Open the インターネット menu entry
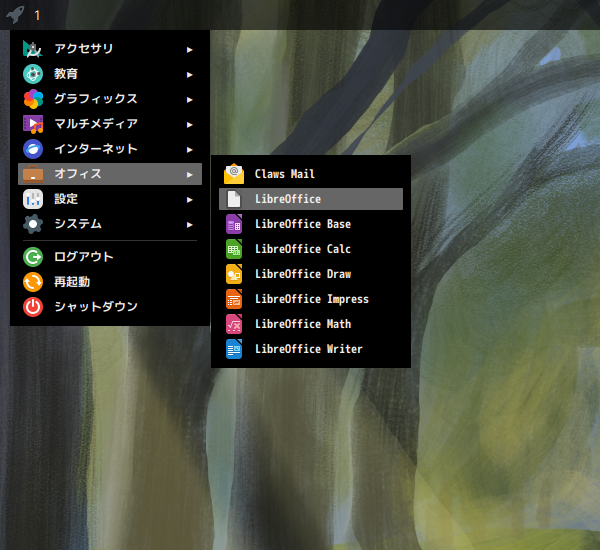The image size is (600, 550). point(110,149)
